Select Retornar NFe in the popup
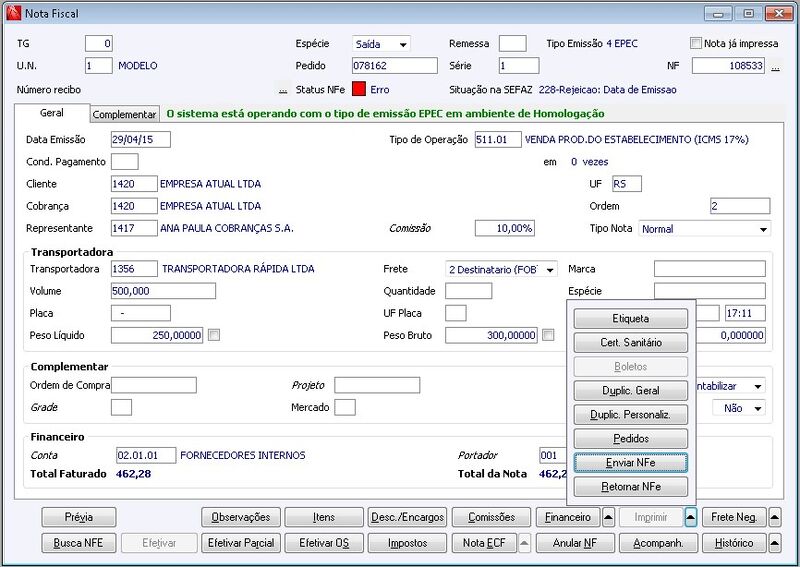Image resolution: width=800 pixels, height=567 pixels. pos(631,486)
